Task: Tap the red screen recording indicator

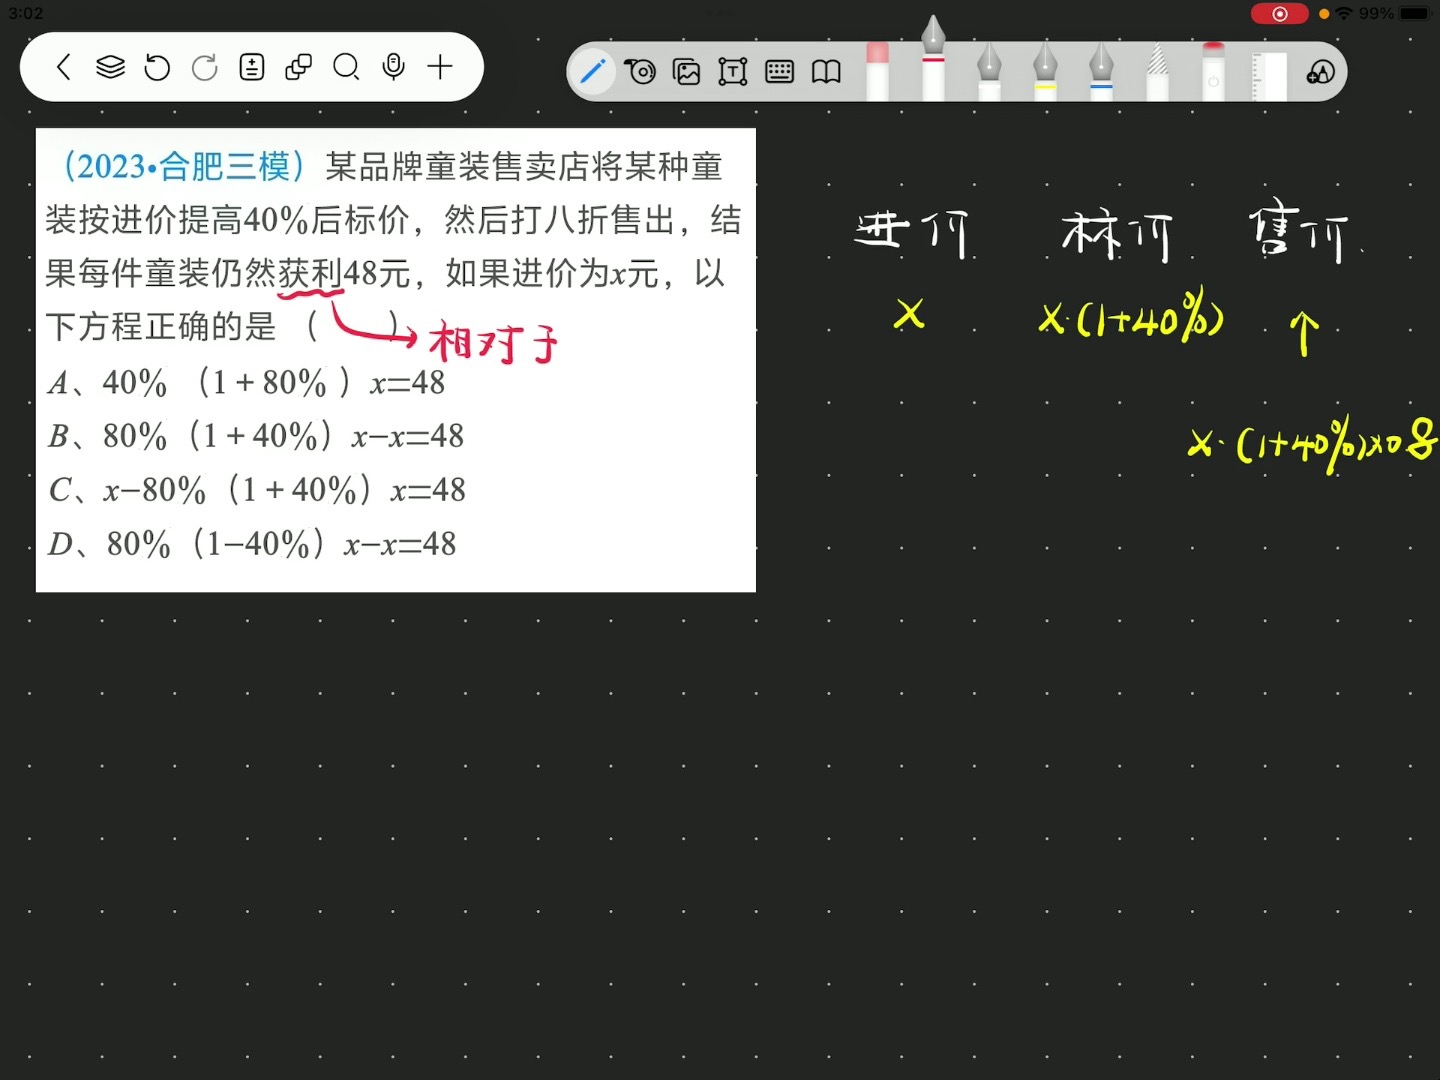Action: point(1279,14)
